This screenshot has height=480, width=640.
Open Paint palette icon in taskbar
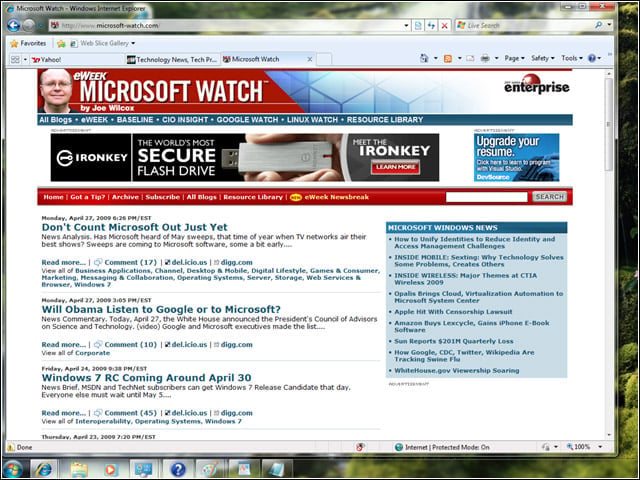[x=211, y=469]
